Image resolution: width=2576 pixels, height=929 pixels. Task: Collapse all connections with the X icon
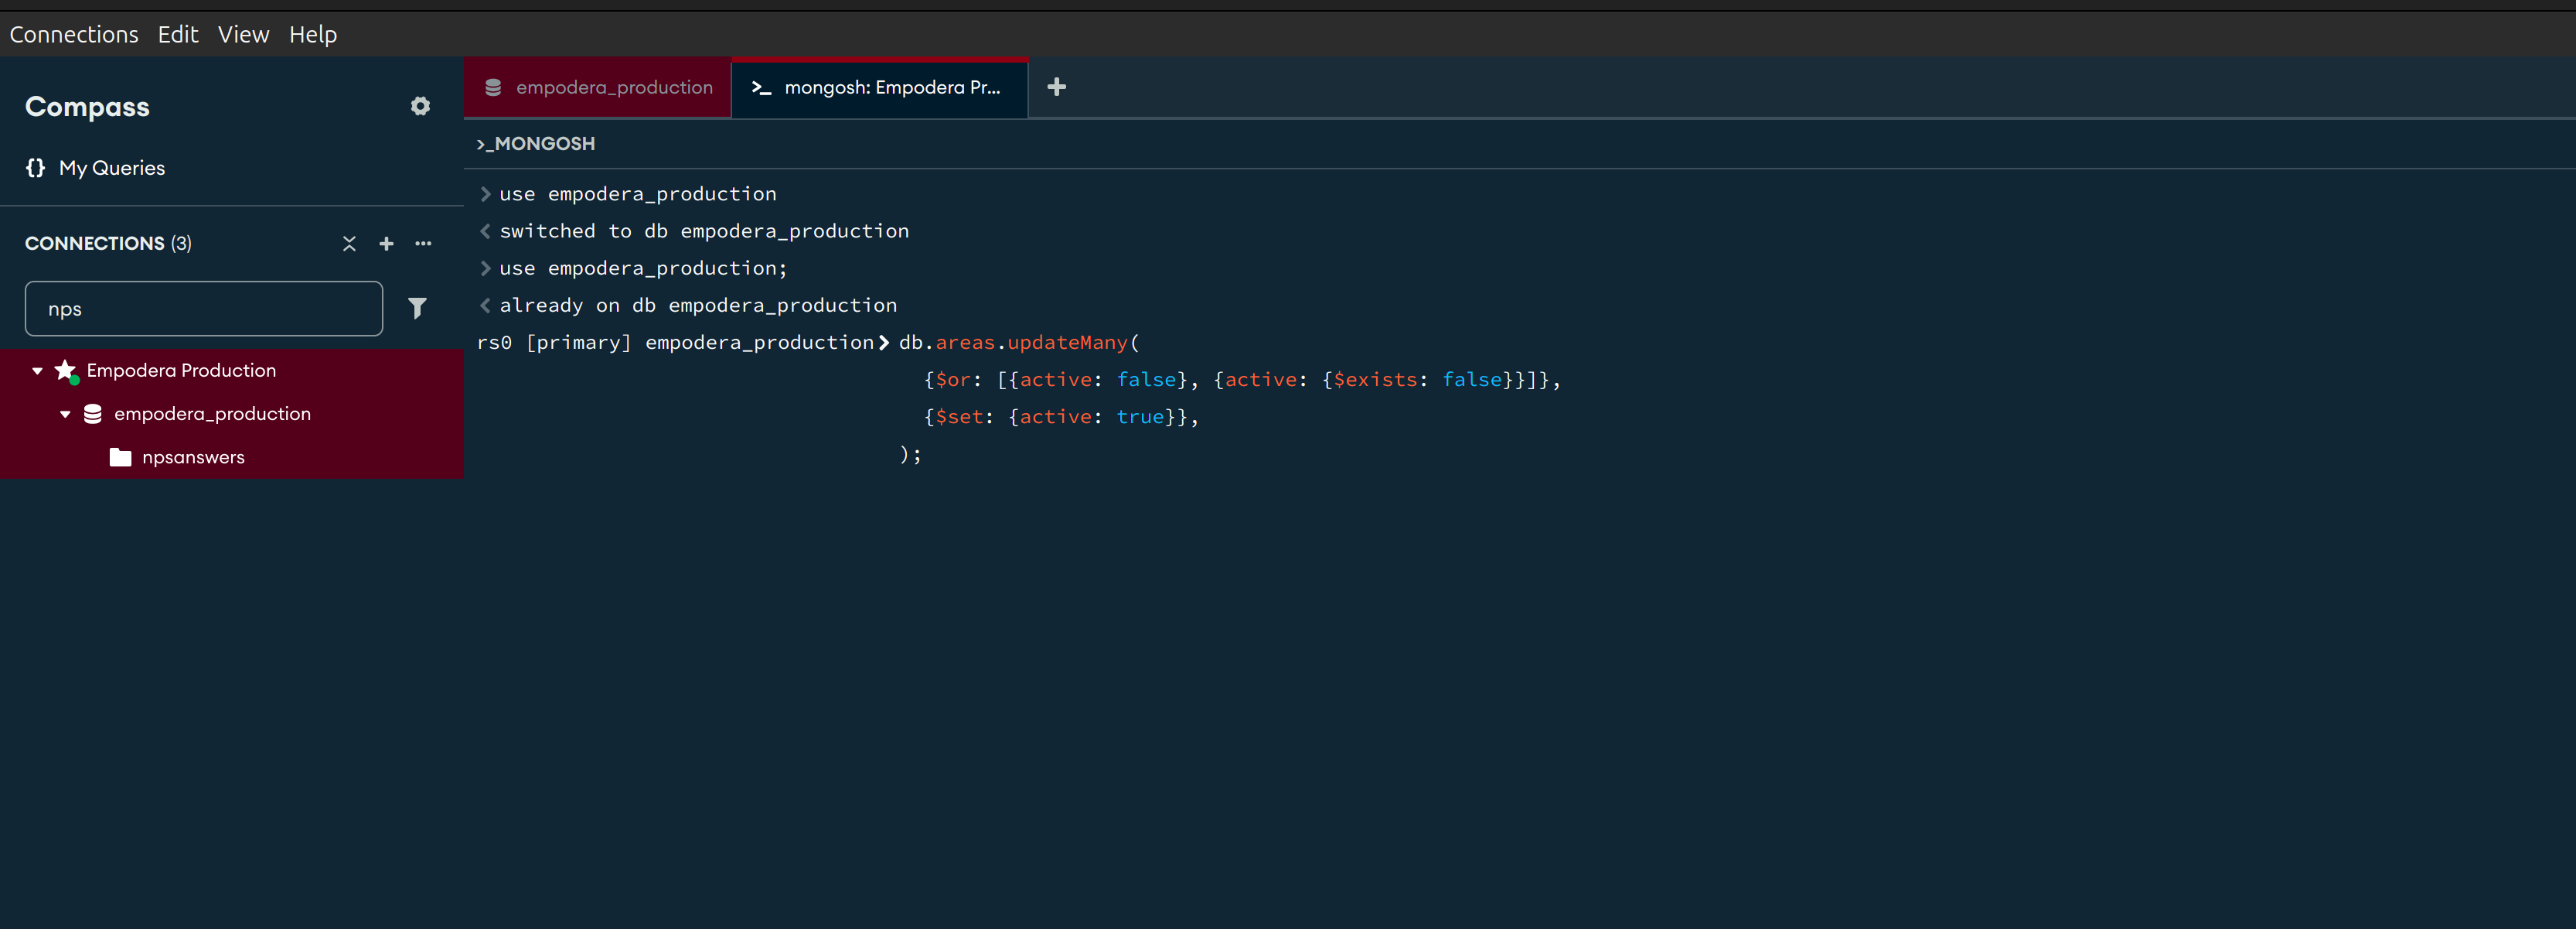349,244
